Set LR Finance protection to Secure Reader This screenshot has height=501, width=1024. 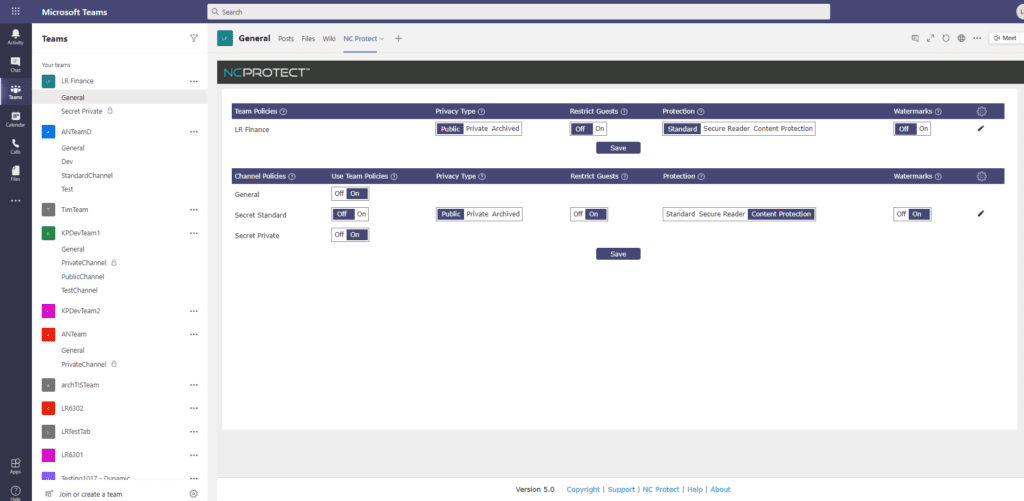coord(726,129)
